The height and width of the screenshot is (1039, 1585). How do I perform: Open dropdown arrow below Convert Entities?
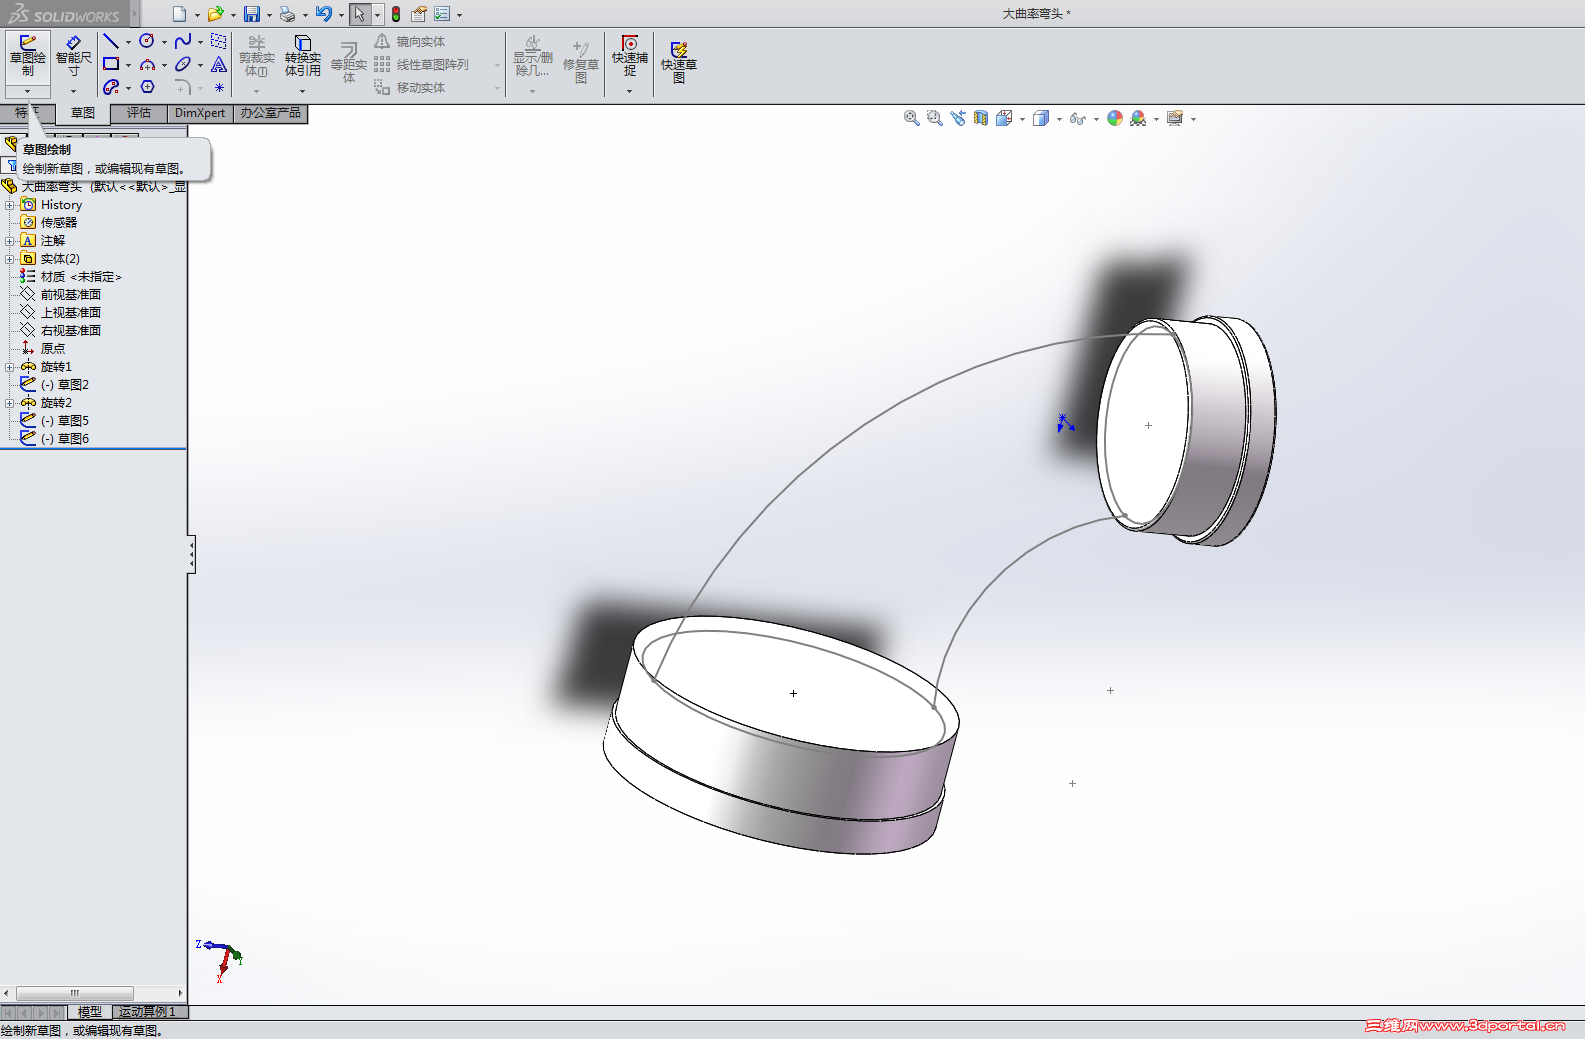pyautogui.click(x=302, y=91)
